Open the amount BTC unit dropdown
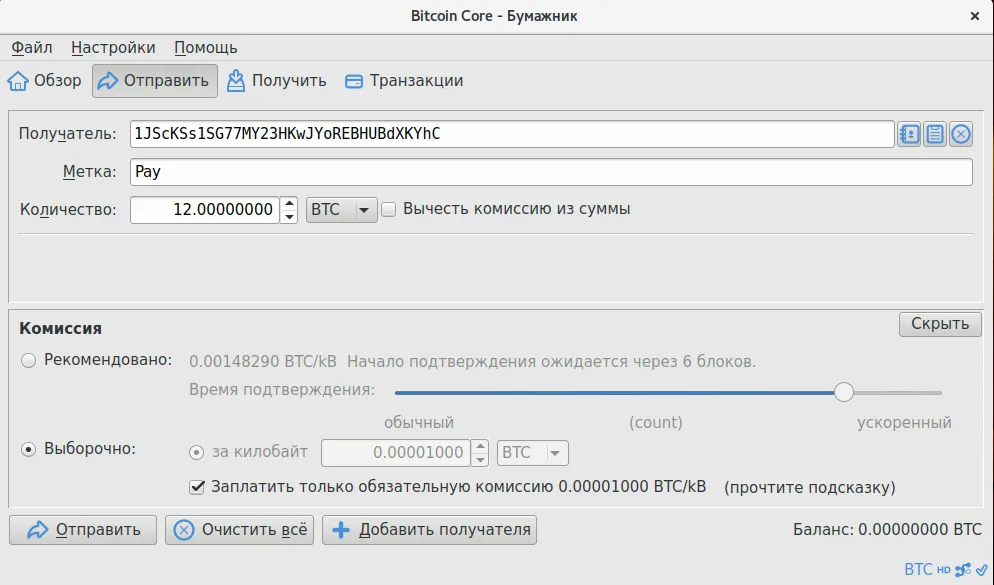Image resolution: width=994 pixels, height=585 pixels. [x=342, y=210]
